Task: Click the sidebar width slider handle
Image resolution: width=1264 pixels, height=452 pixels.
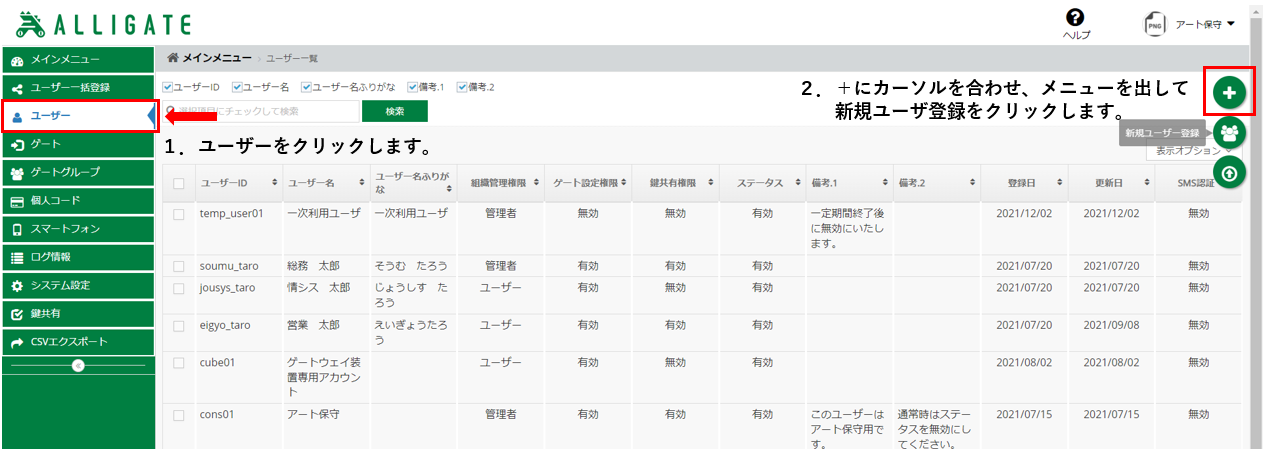Action: (78, 366)
